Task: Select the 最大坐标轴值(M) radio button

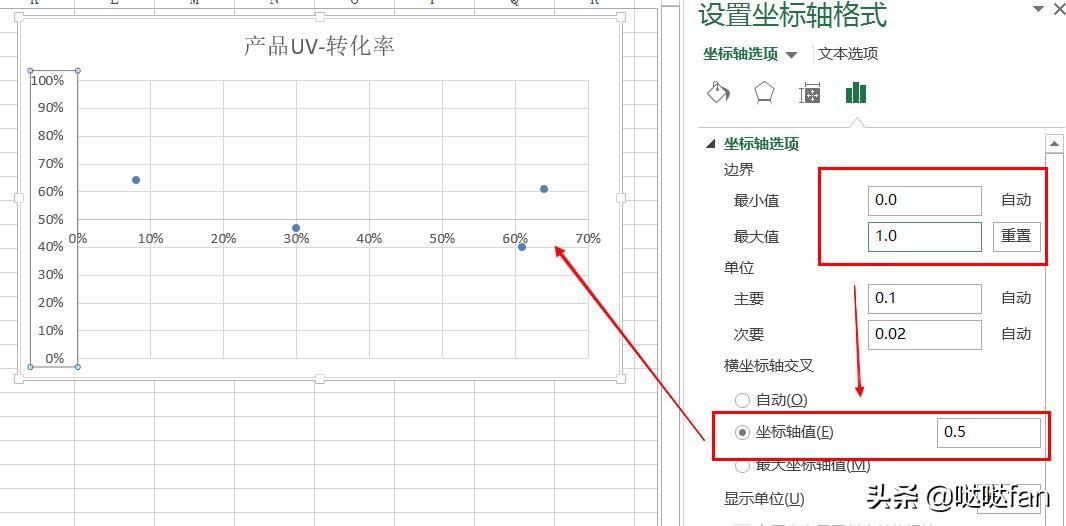Action: click(742, 465)
